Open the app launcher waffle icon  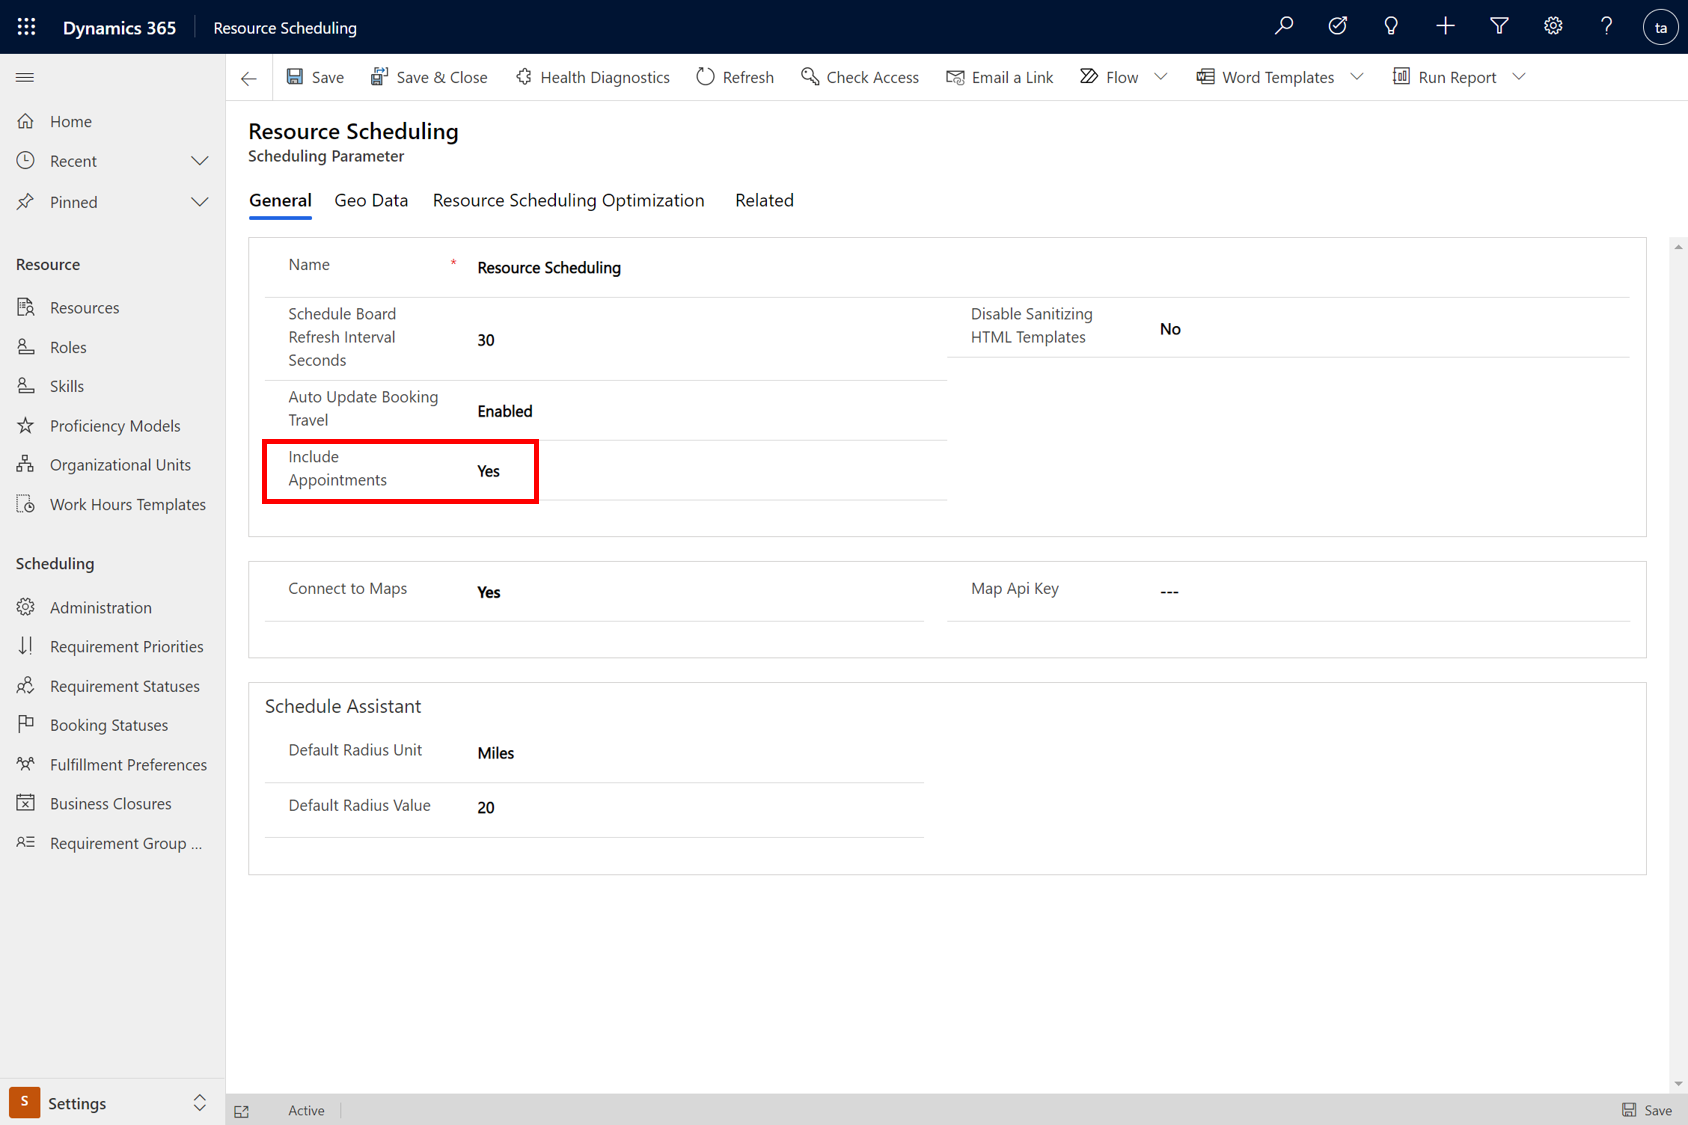pos(27,27)
